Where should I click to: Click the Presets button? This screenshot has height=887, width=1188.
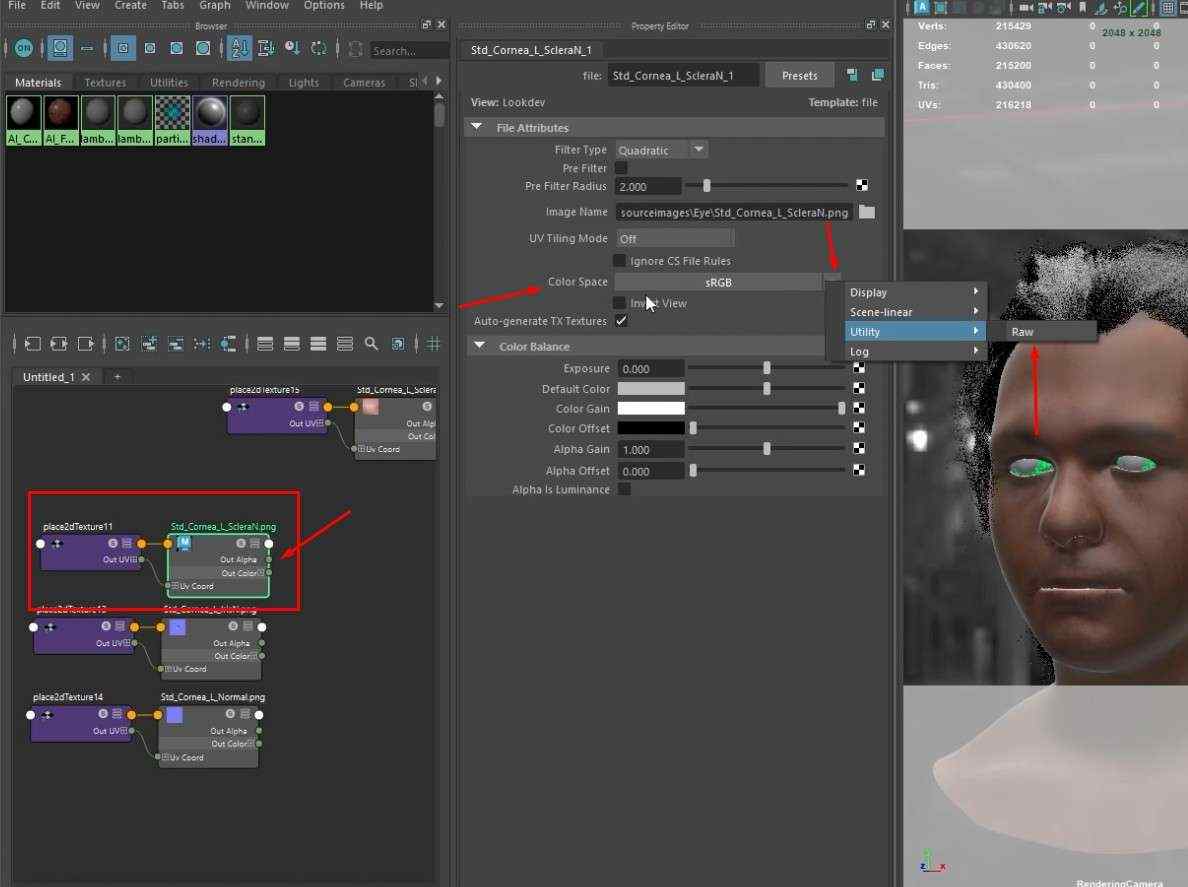tap(799, 75)
